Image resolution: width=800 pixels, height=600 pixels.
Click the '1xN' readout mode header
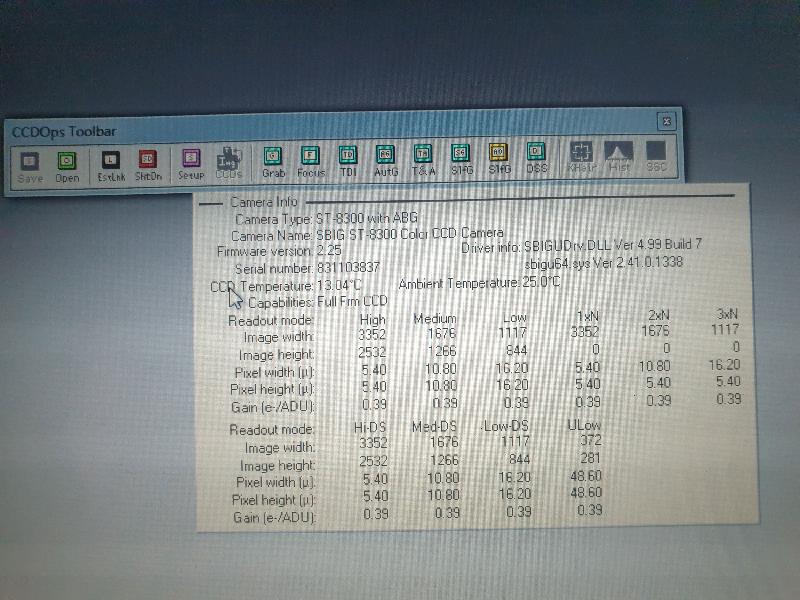tap(587, 316)
